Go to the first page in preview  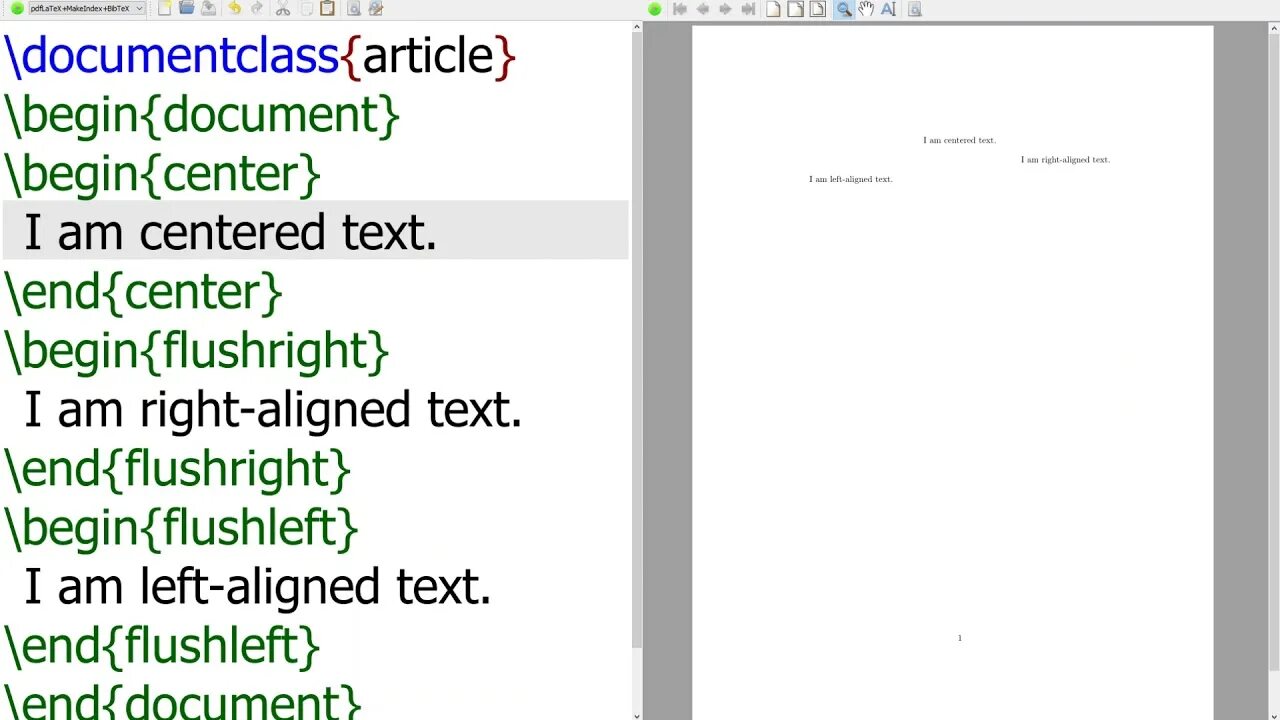tap(680, 9)
